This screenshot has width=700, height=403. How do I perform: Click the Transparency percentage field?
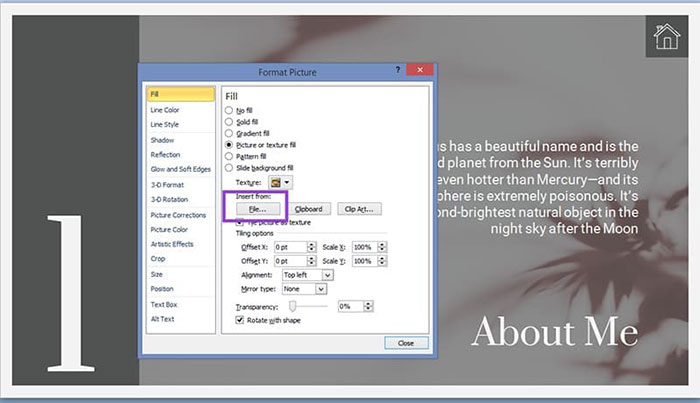[351, 306]
